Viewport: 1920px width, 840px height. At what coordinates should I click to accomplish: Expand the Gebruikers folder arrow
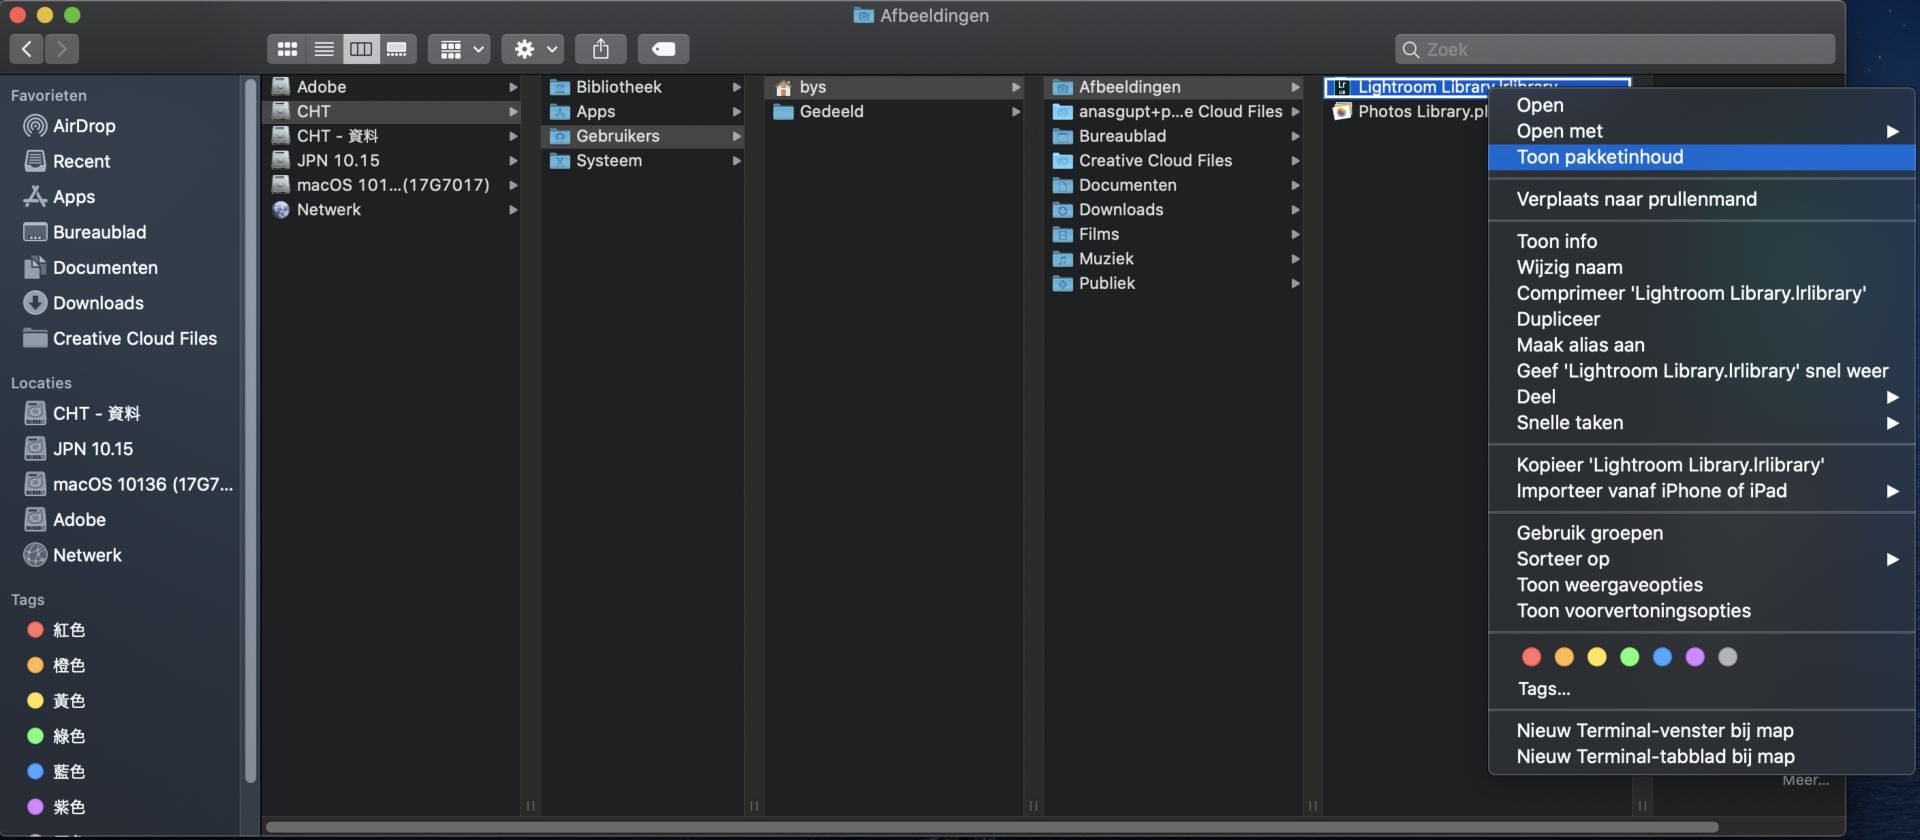point(737,136)
